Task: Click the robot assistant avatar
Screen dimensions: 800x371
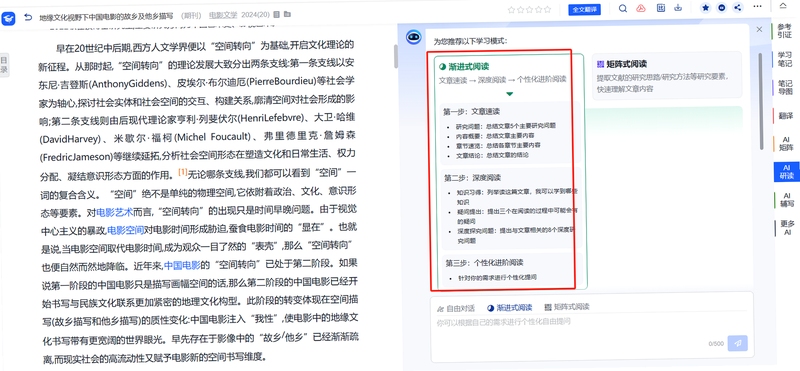Action: [413, 37]
